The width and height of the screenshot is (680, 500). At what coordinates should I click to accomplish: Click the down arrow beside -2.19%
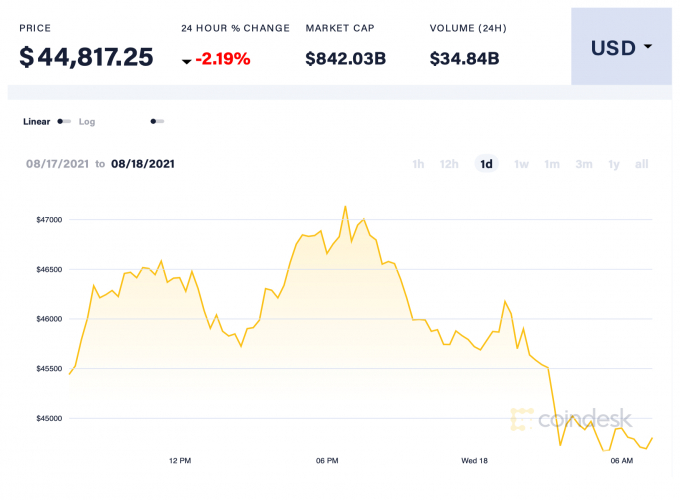[x=186, y=62]
